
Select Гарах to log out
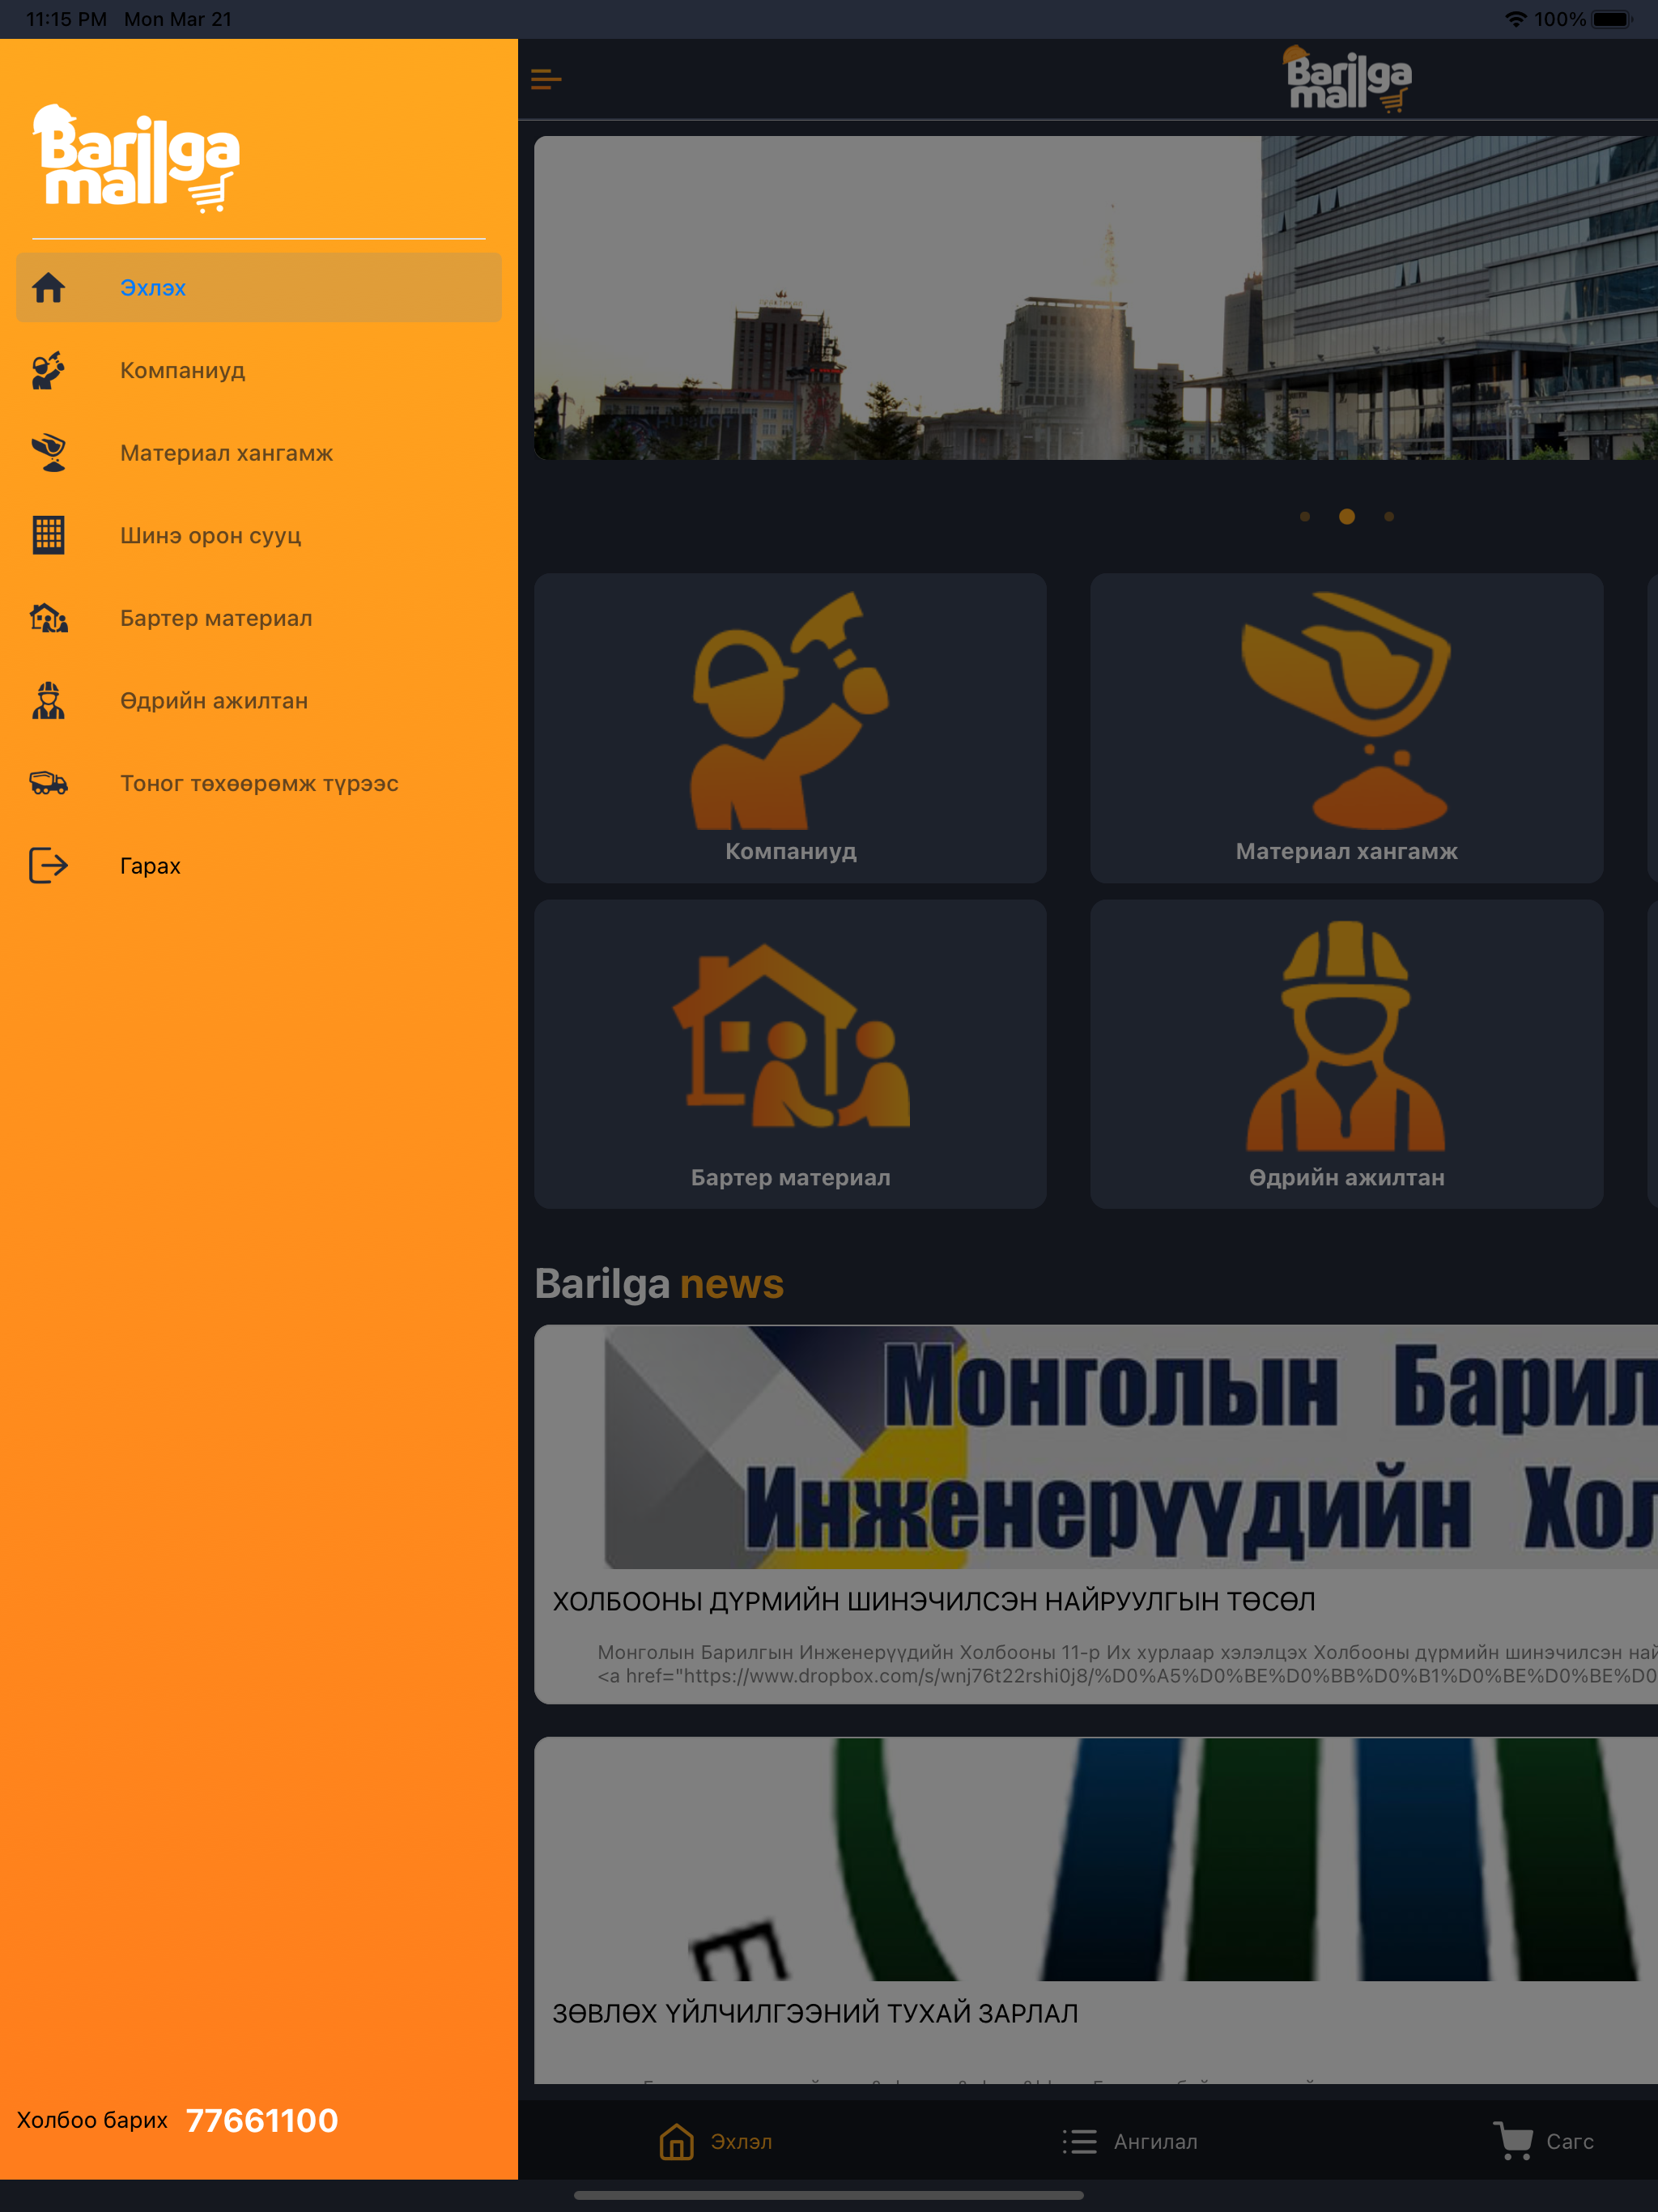(x=259, y=866)
